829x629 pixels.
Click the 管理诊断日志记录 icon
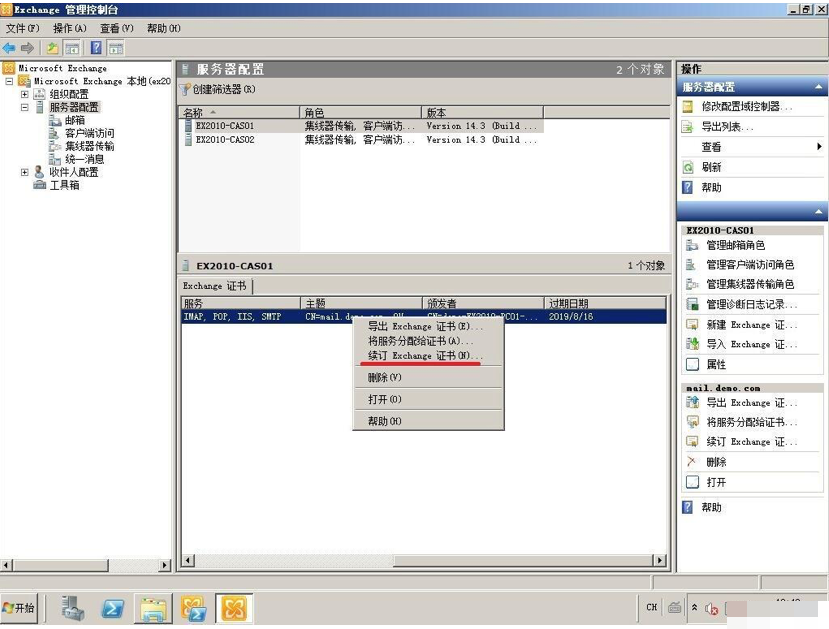[x=692, y=304]
